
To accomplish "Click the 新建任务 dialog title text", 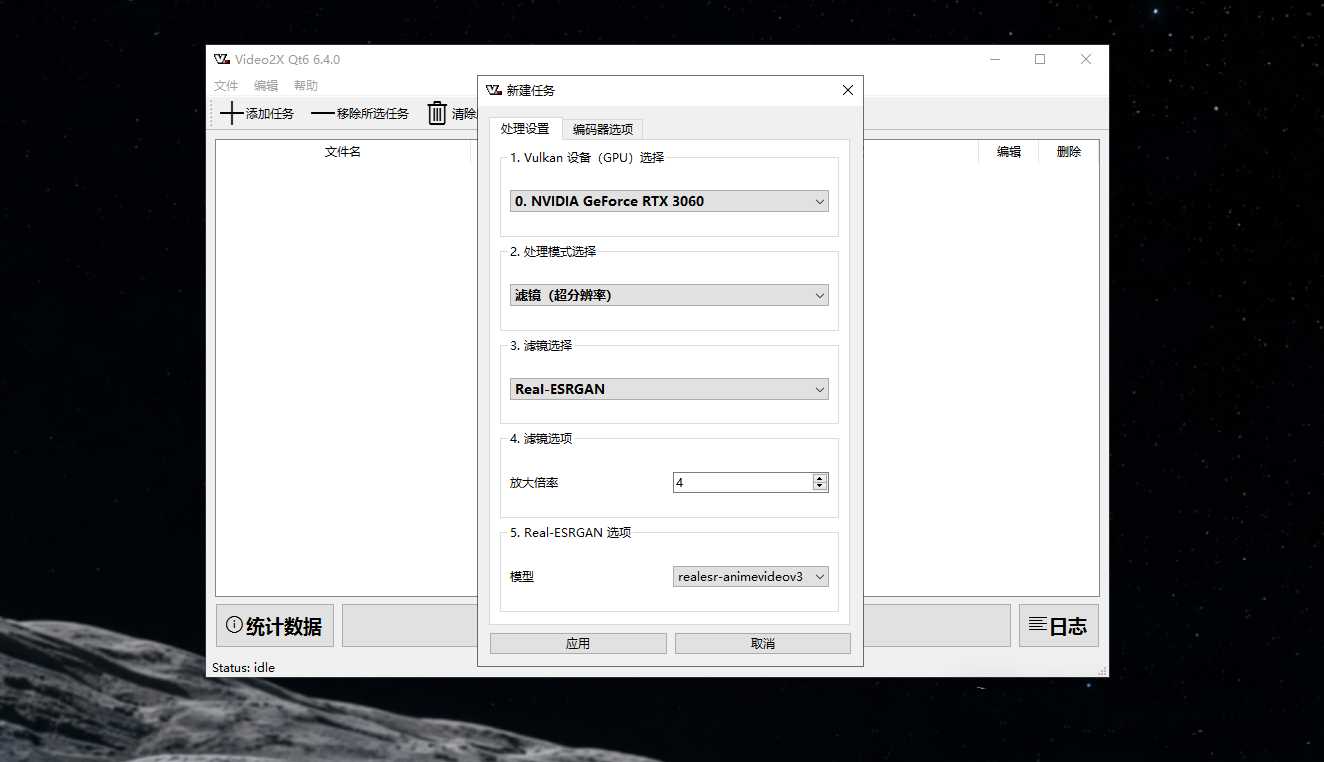I will coord(531,90).
